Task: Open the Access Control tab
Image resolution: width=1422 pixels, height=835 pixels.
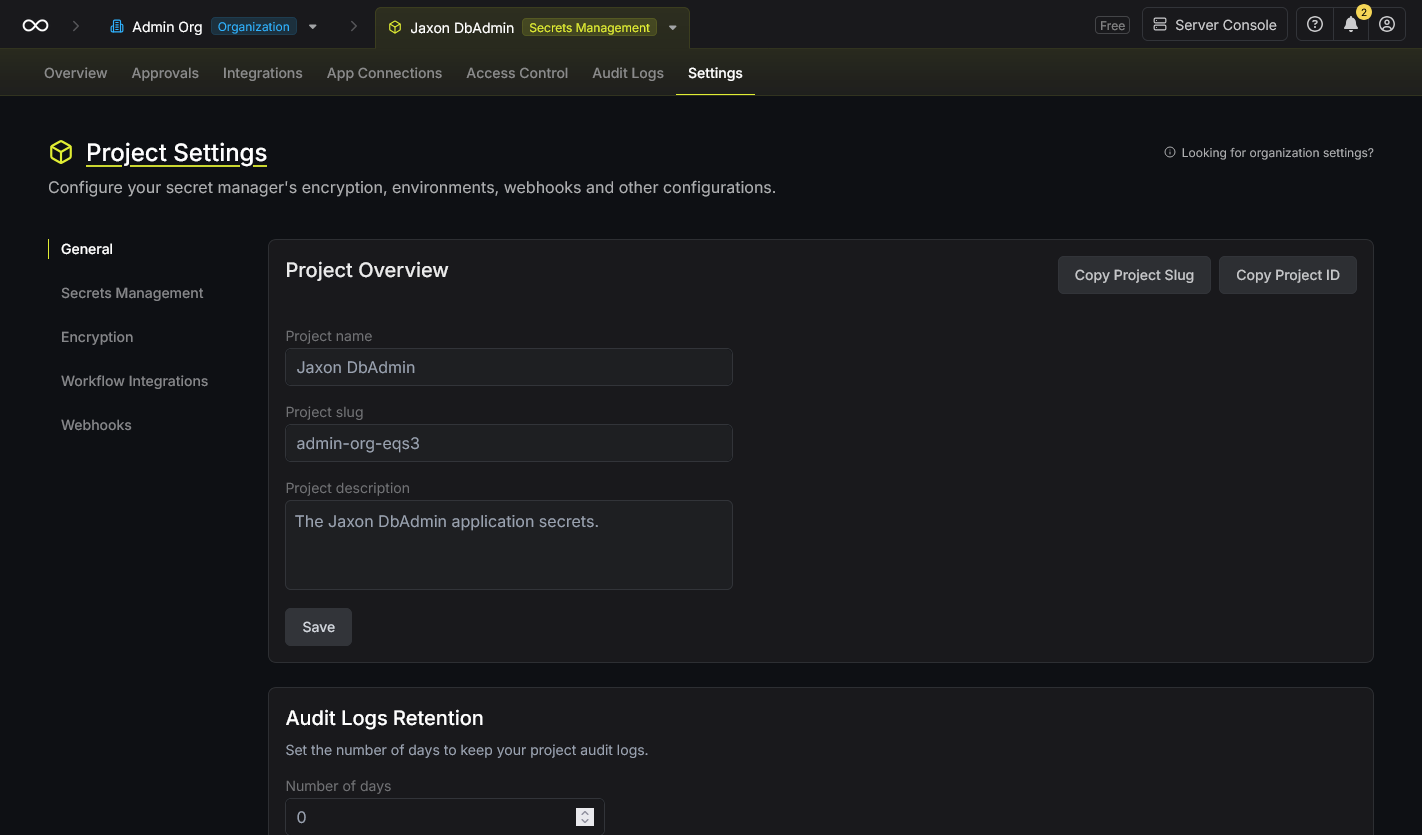Action: (517, 72)
